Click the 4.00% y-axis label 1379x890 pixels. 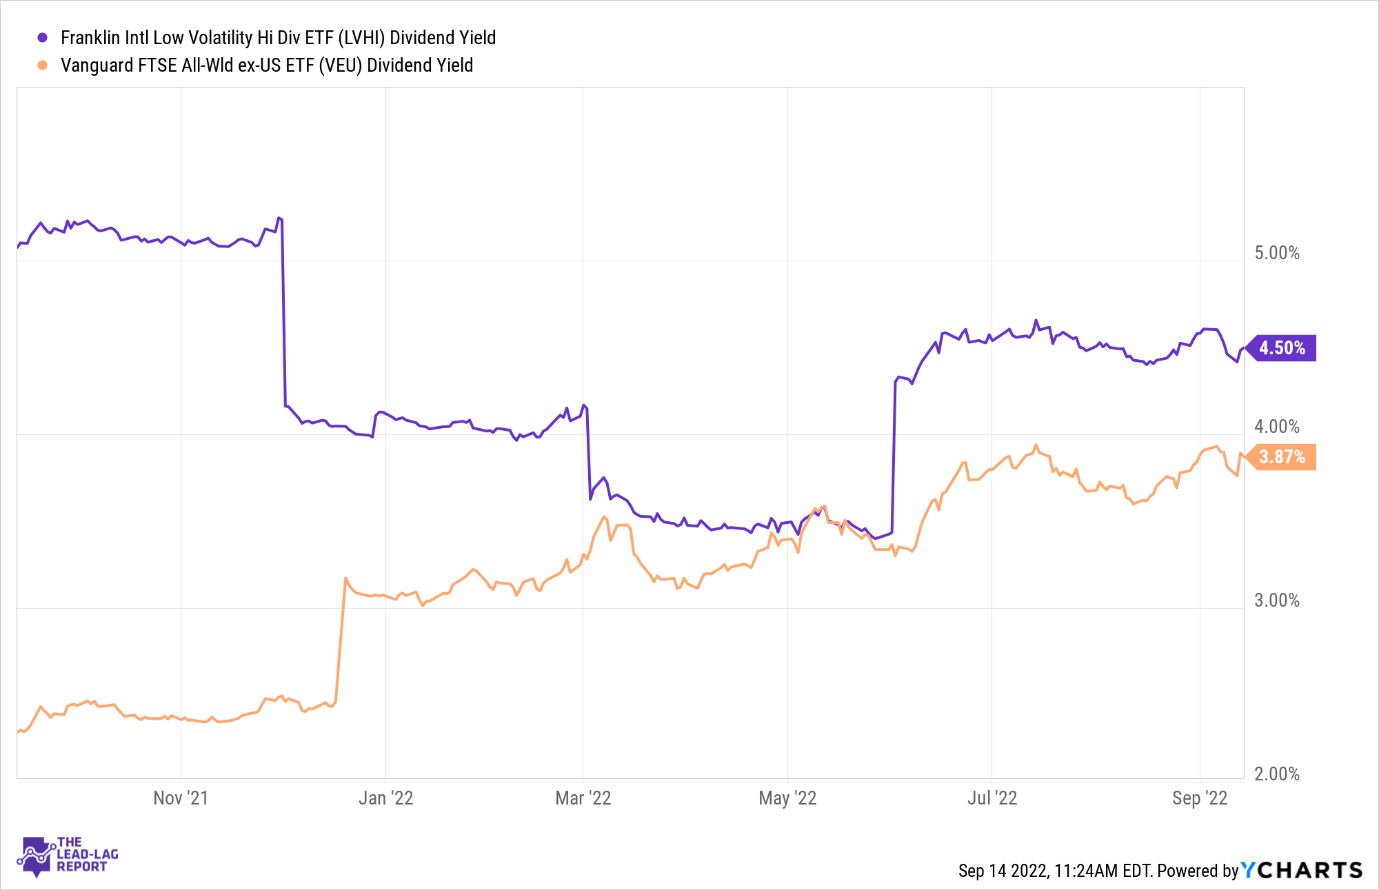click(1277, 427)
